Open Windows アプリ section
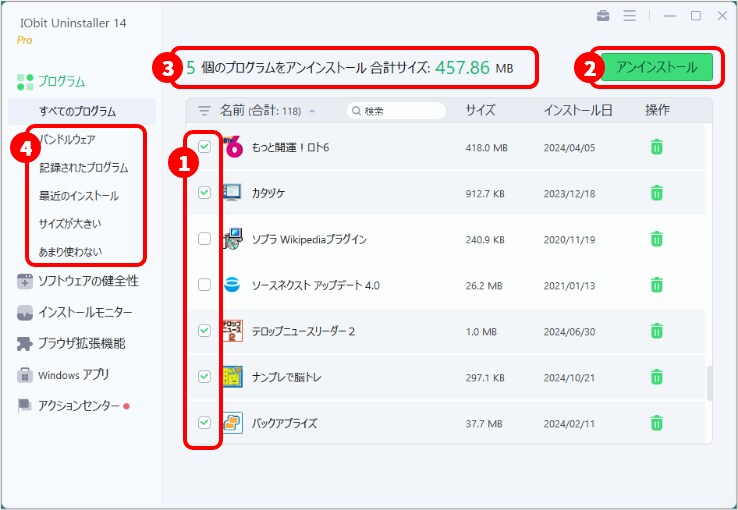The height and width of the screenshot is (510, 738). point(74,375)
